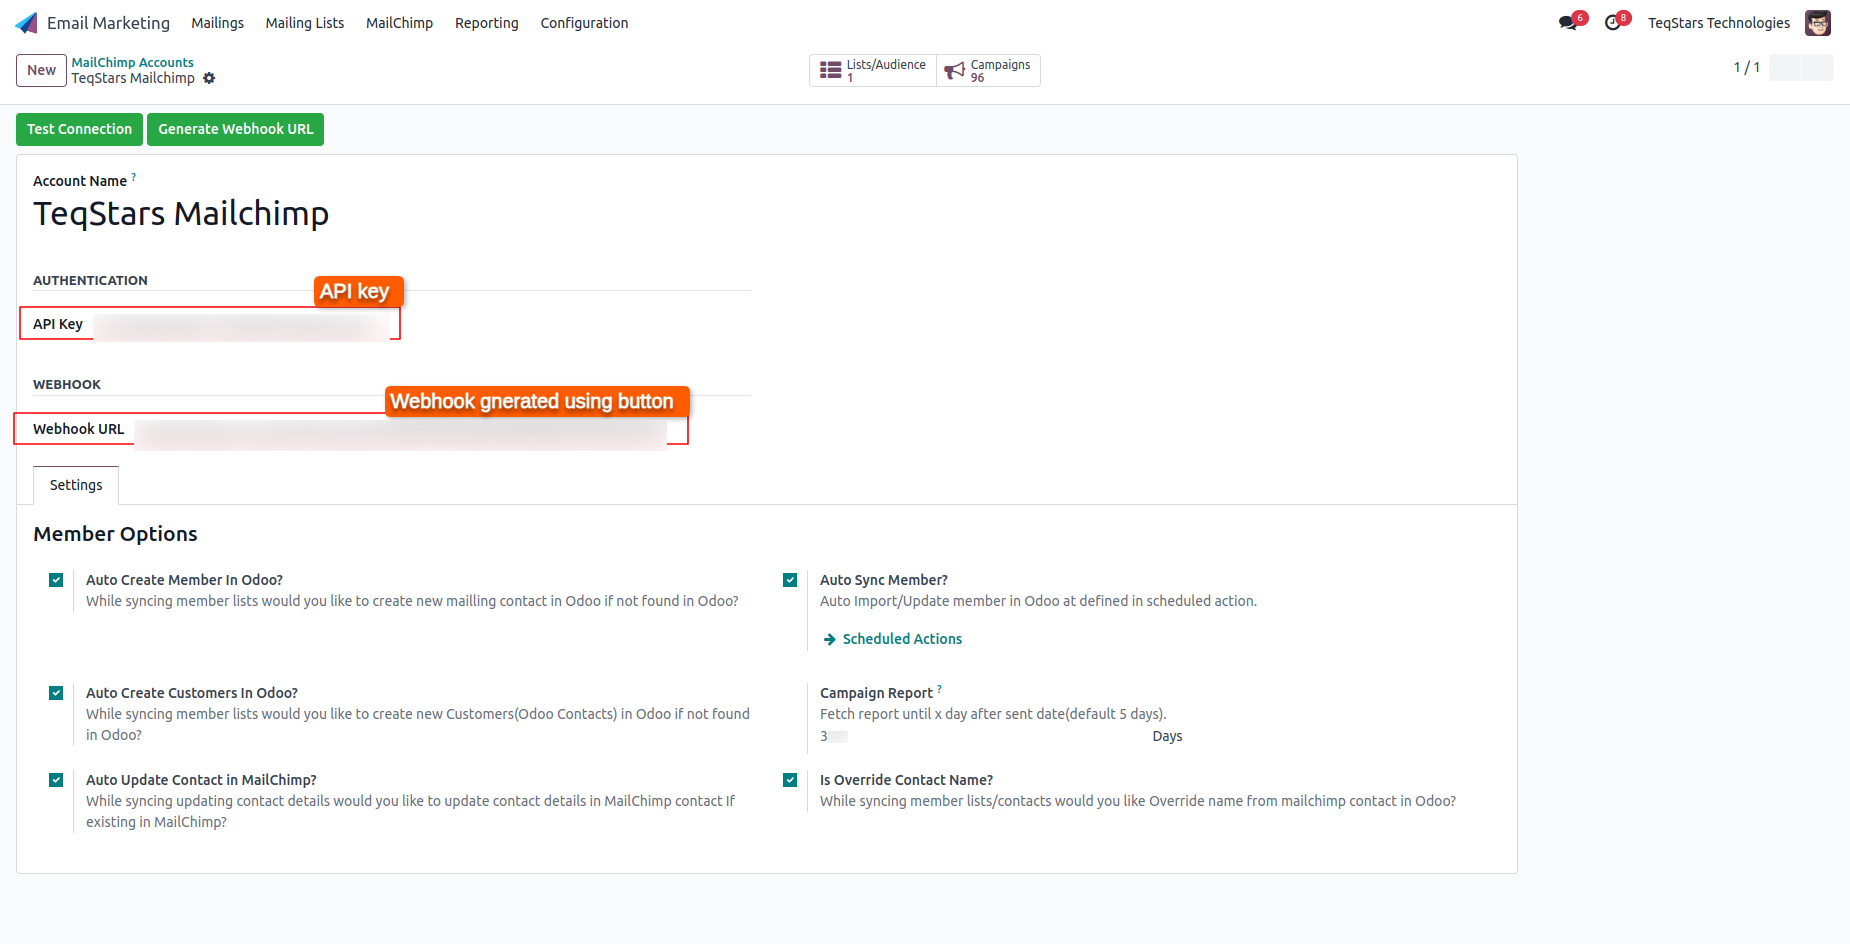Select the Settings tab
The height and width of the screenshot is (944, 1850).
[x=76, y=485]
